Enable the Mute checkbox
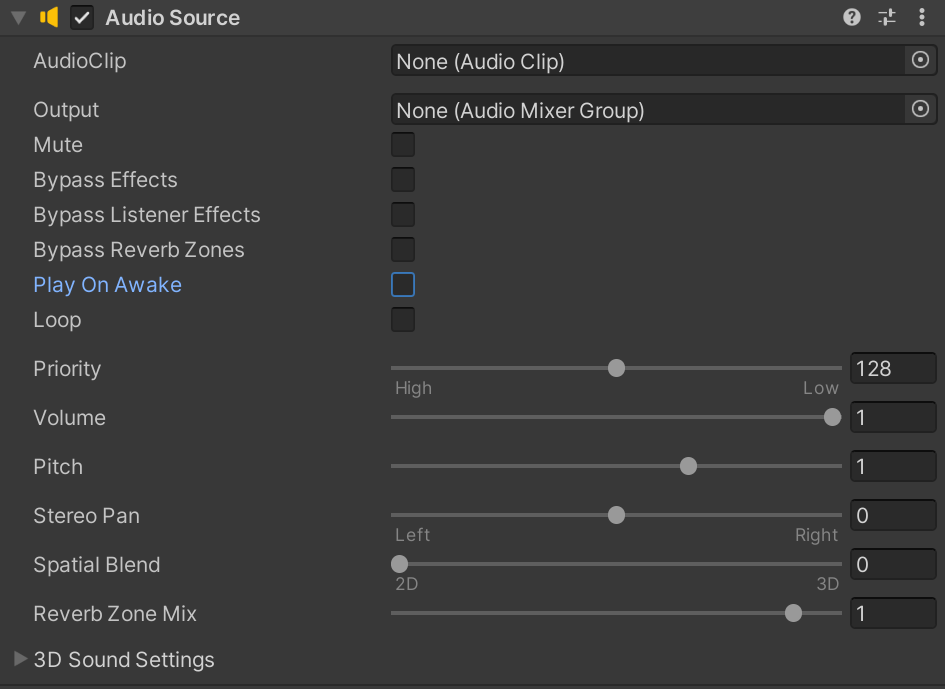Image resolution: width=945 pixels, height=689 pixels. (x=402, y=144)
